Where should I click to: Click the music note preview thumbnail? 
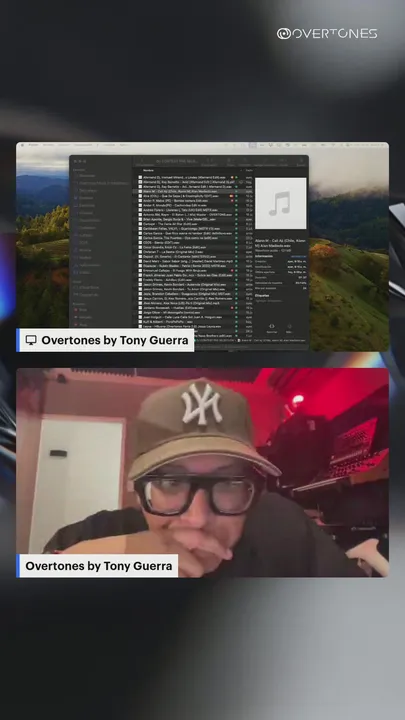tap(280, 203)
